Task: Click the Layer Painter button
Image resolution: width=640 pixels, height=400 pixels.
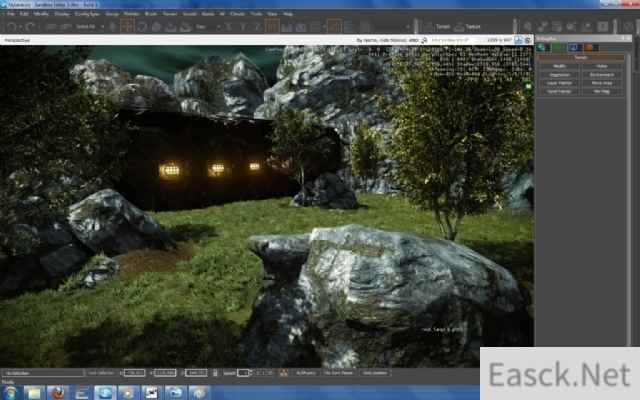Action: (560, 82)
